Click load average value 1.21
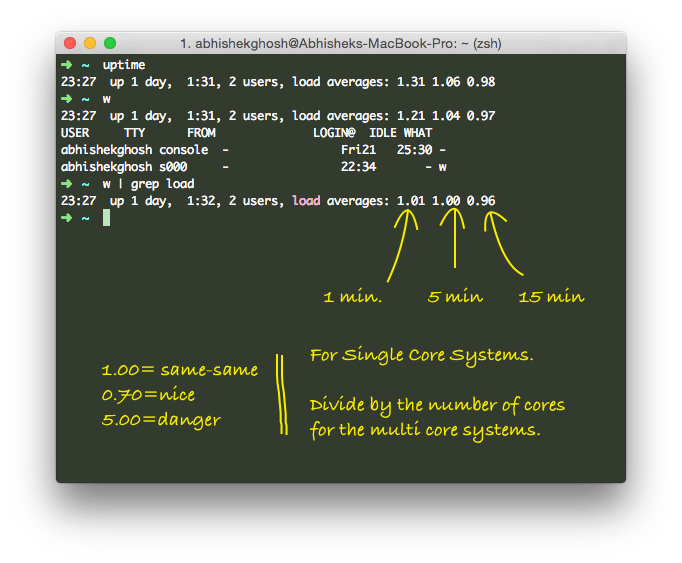The image size is (682, 563). [411, 116]
